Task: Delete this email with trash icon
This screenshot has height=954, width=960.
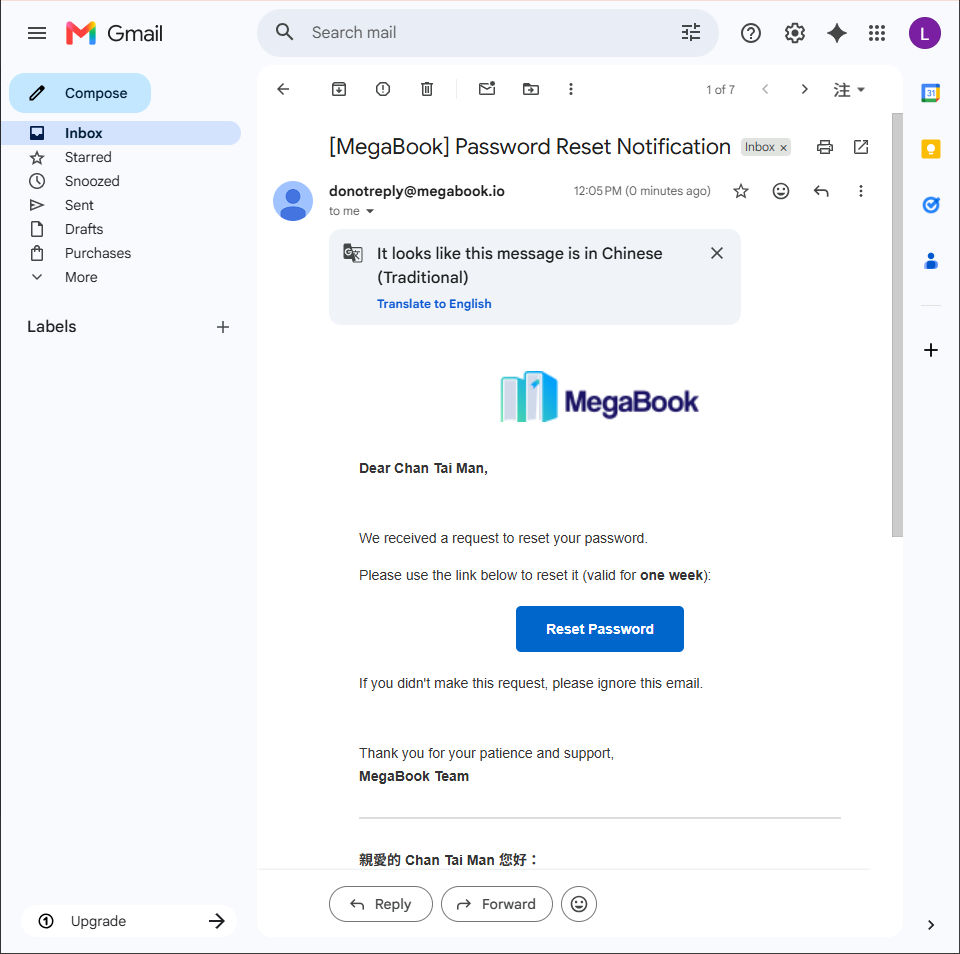Action: pyautogui.click(x=427, y=89)
